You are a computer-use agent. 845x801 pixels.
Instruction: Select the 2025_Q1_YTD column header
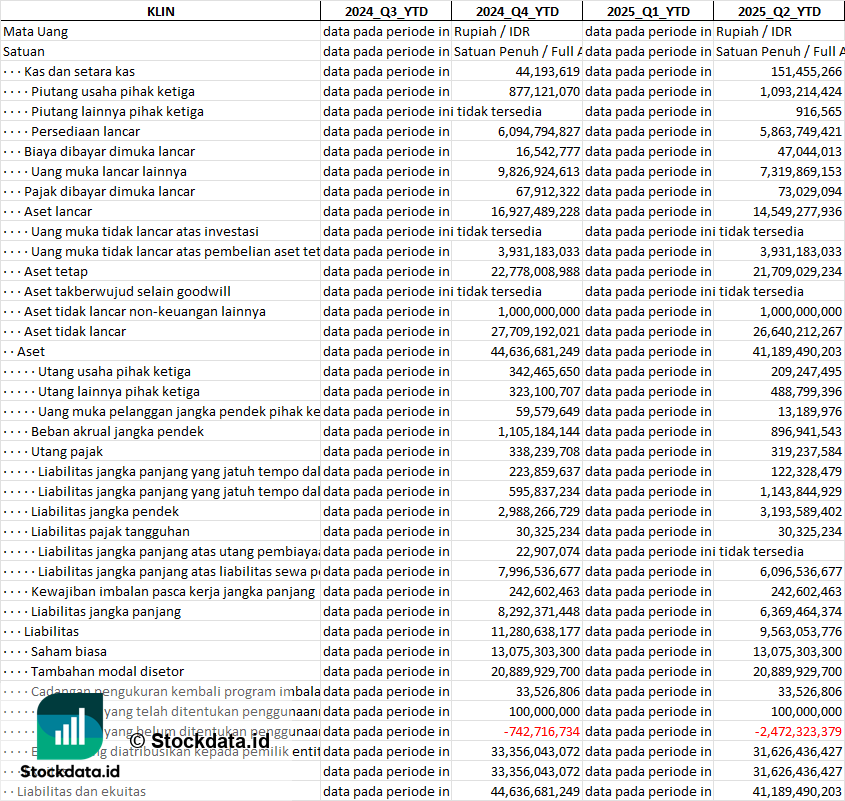pyautogui.click(x=648, y=11)
